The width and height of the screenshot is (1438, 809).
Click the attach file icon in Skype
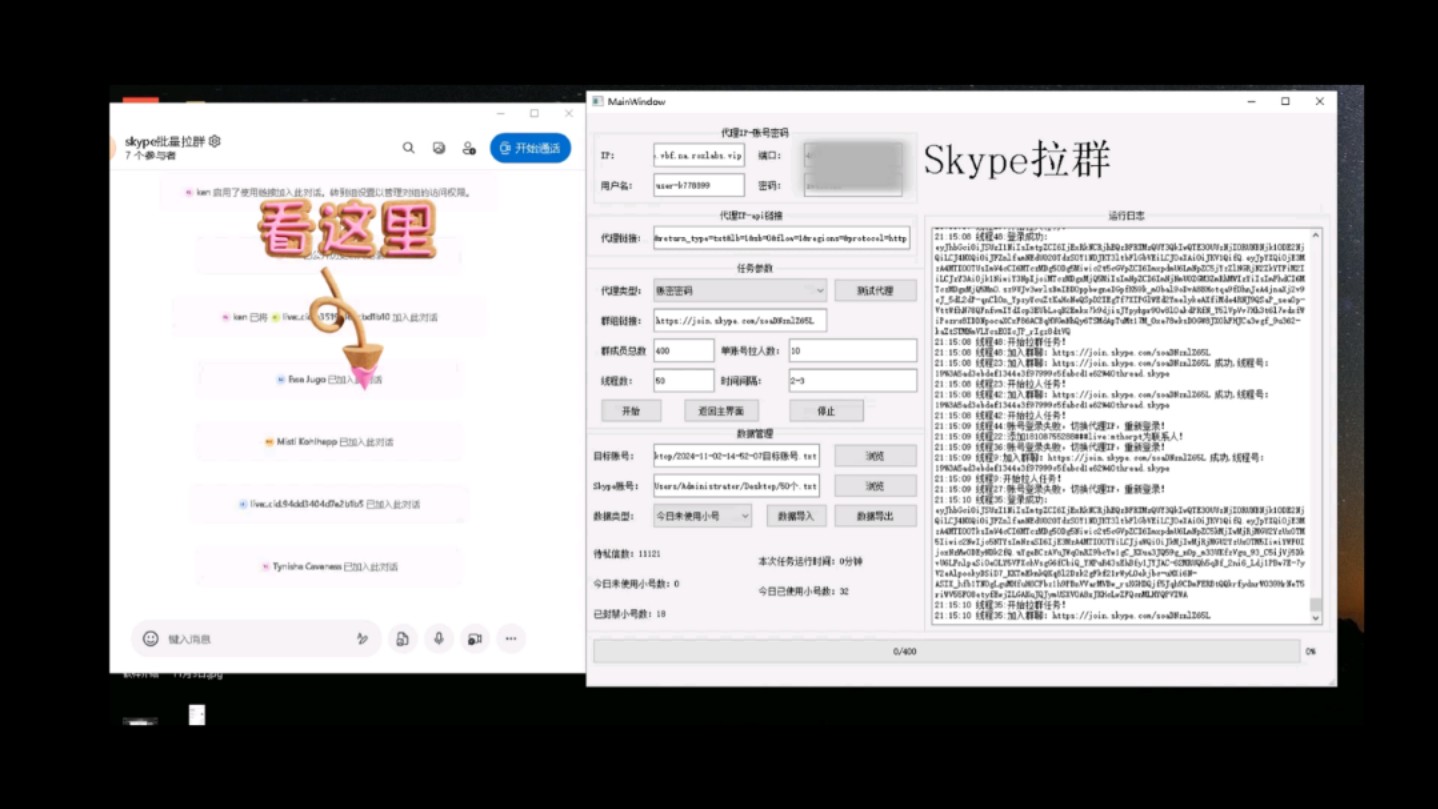[x=402, y=638]
